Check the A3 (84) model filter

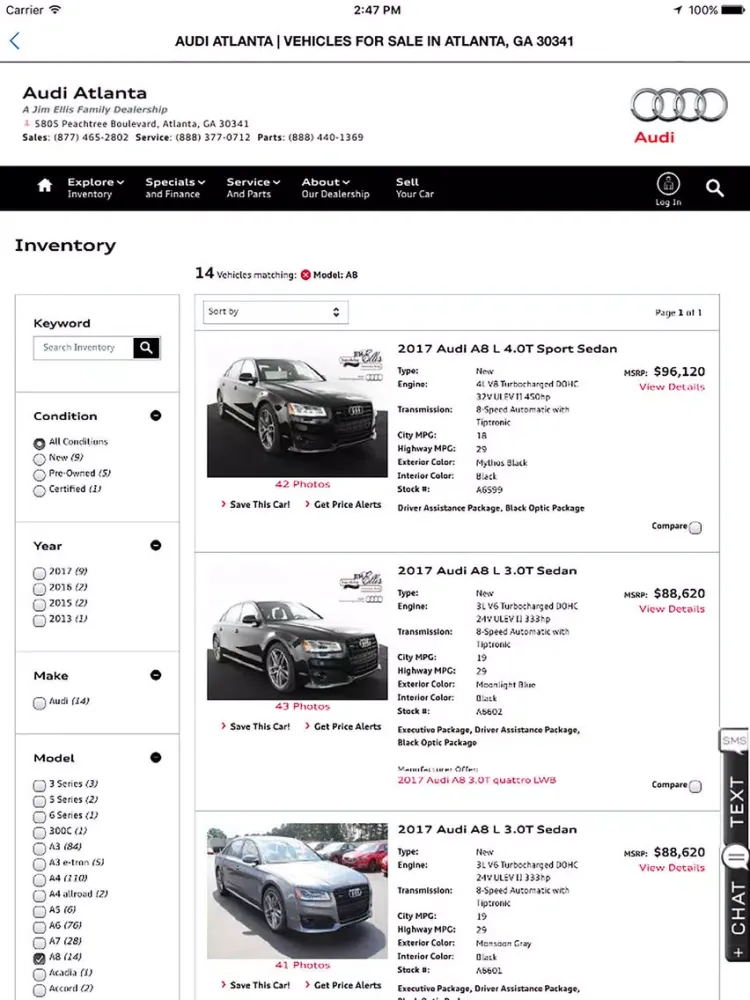tap(40, 849)
